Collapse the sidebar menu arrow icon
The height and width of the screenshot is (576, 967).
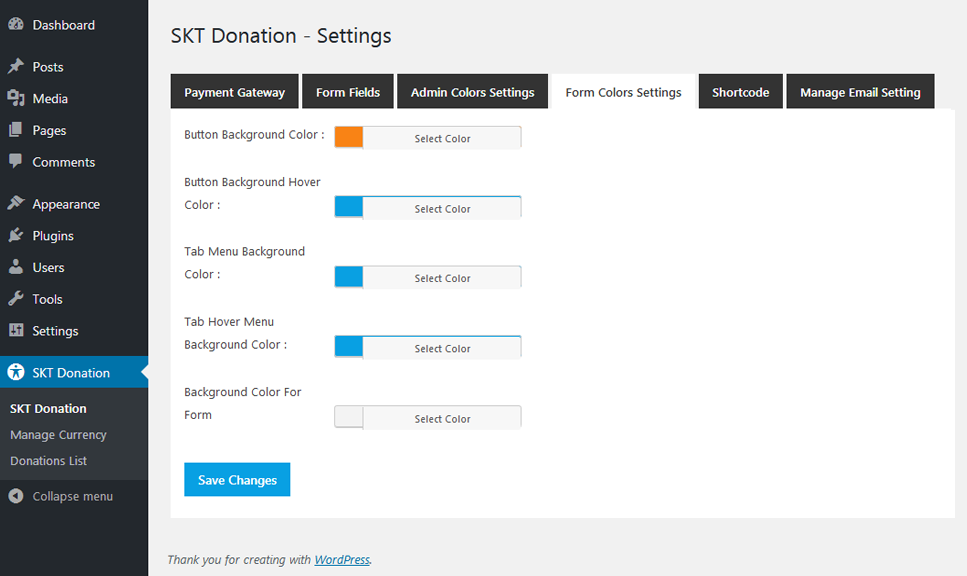(16, 496)
